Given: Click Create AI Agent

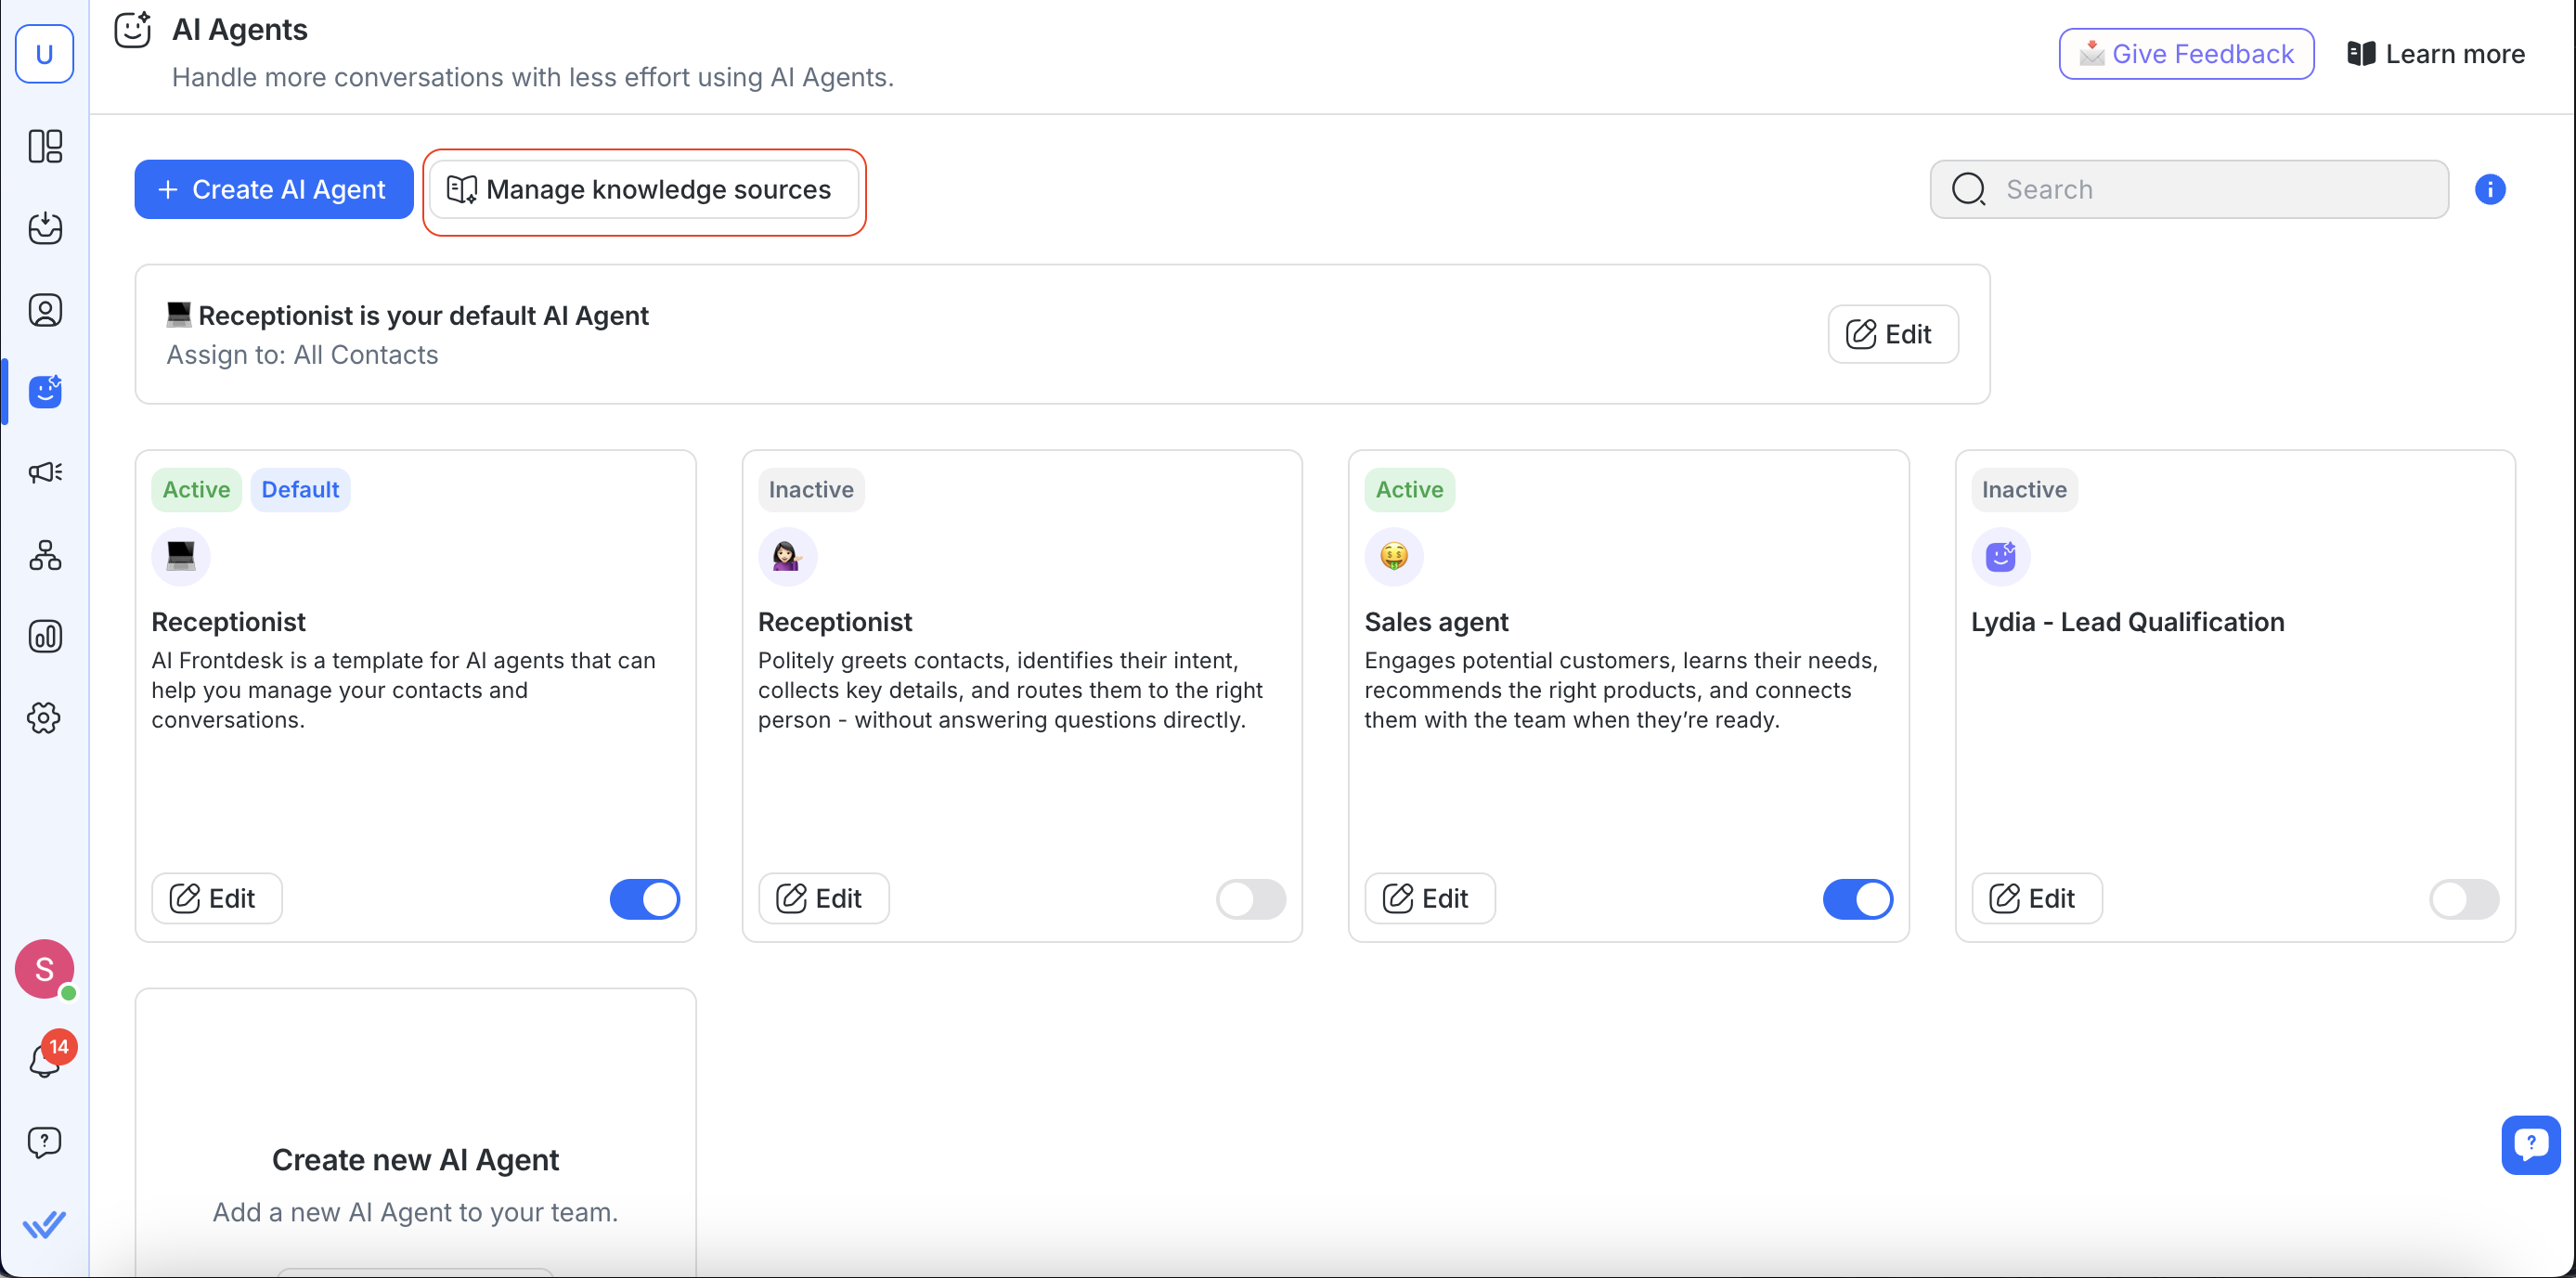Looking at the screenshot, I should [273, 189].
